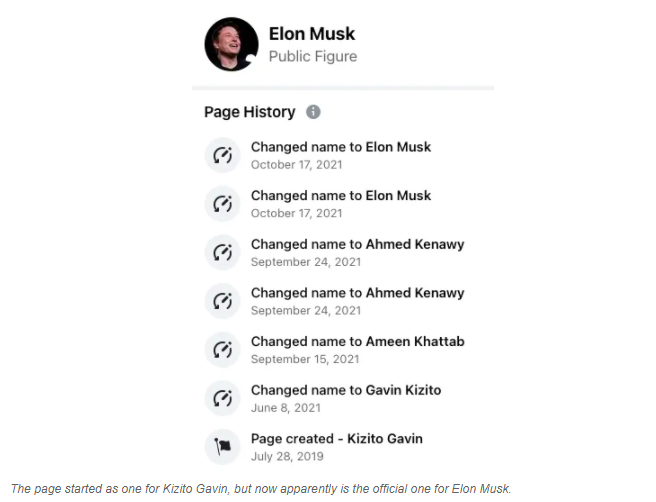
Task: Click the italic caption below the image
Action: (258, 489)
